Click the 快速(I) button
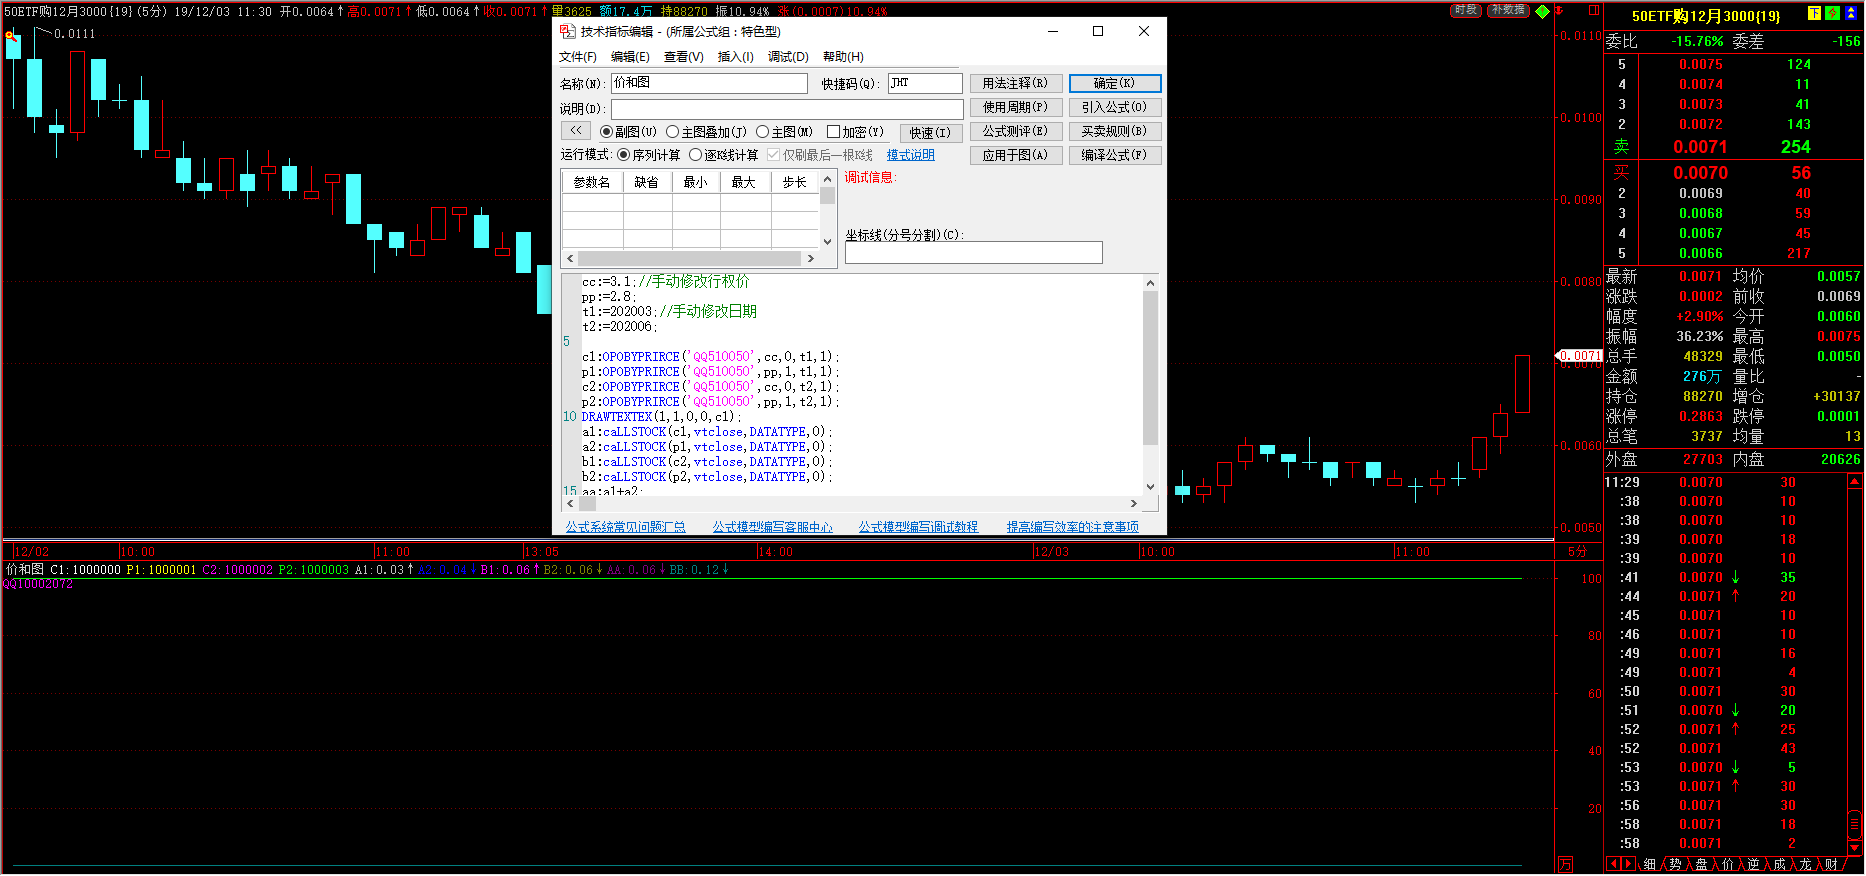This screenshot has height=876, width=1866. click(931, 132)
